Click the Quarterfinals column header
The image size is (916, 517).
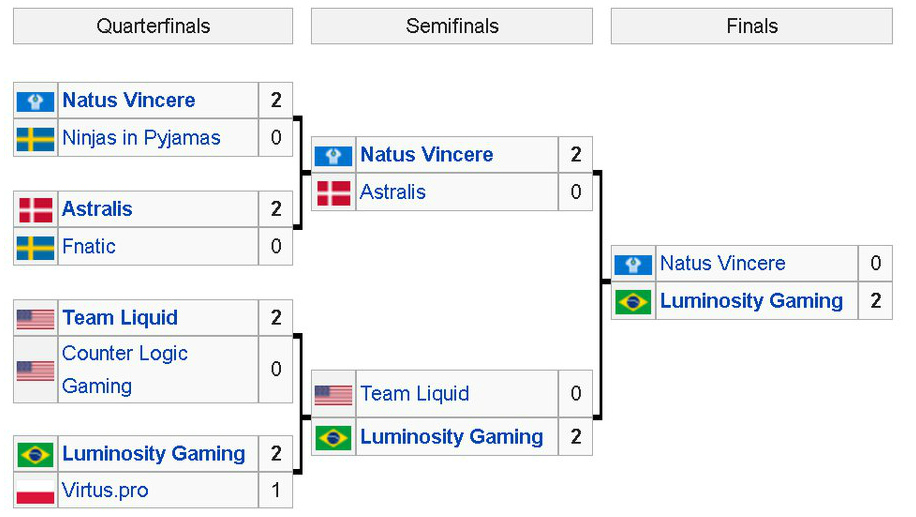[153, 26]
